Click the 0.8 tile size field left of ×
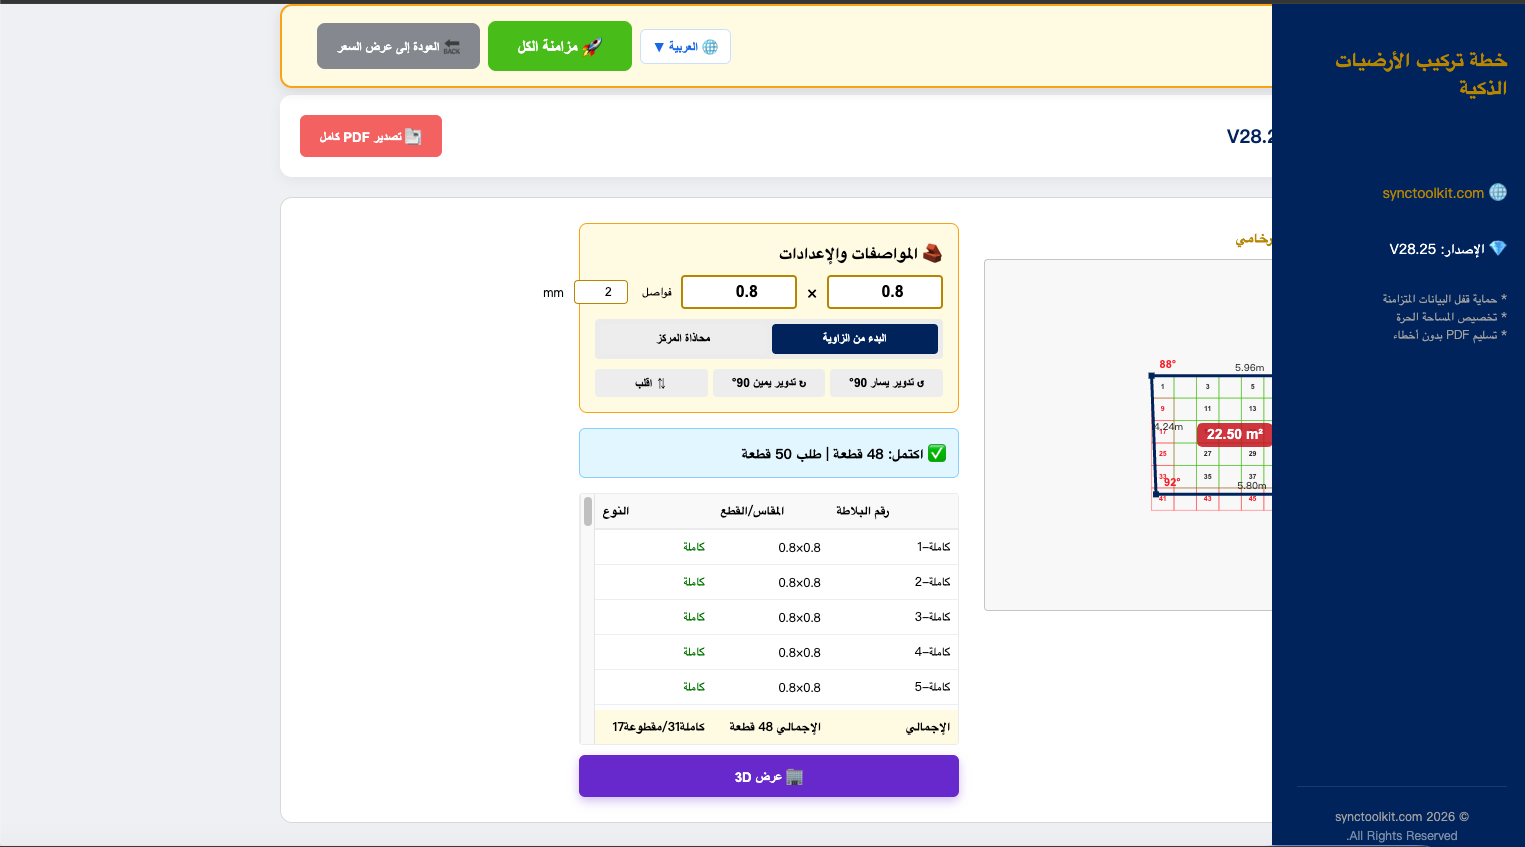The width and height of the screenshot is (1525, 847). click(x=739, y=292)
